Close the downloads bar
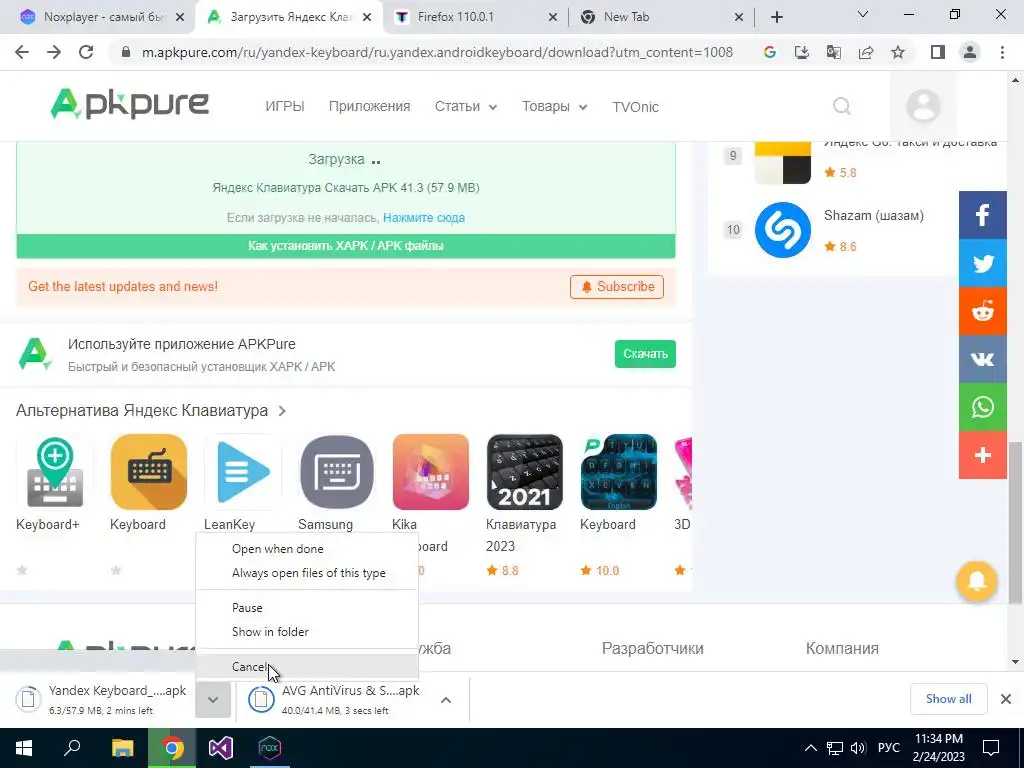Image resolution: width=1024 pixels, height=768 pixels. [1006, 699]
